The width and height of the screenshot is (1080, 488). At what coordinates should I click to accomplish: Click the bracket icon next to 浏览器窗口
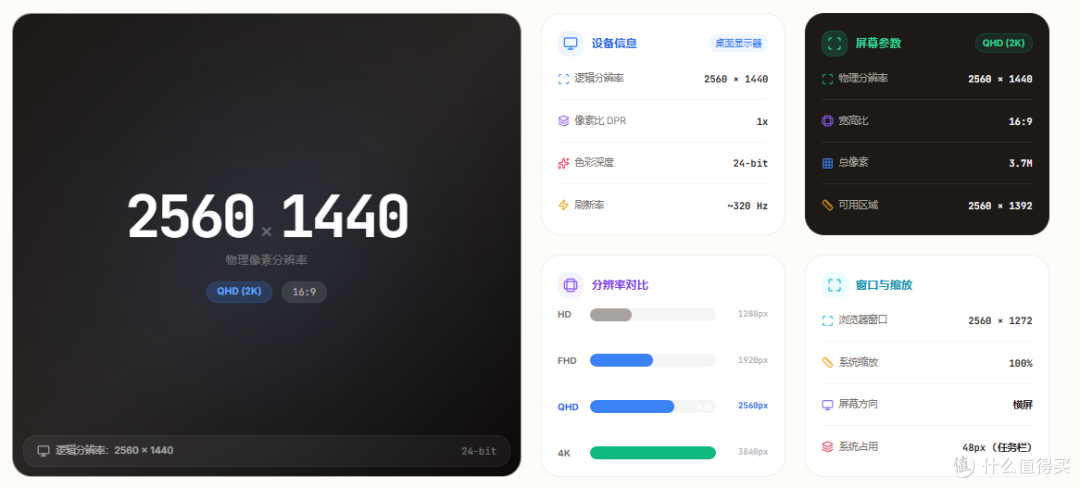pyautogui.click(x=827, y=321)
